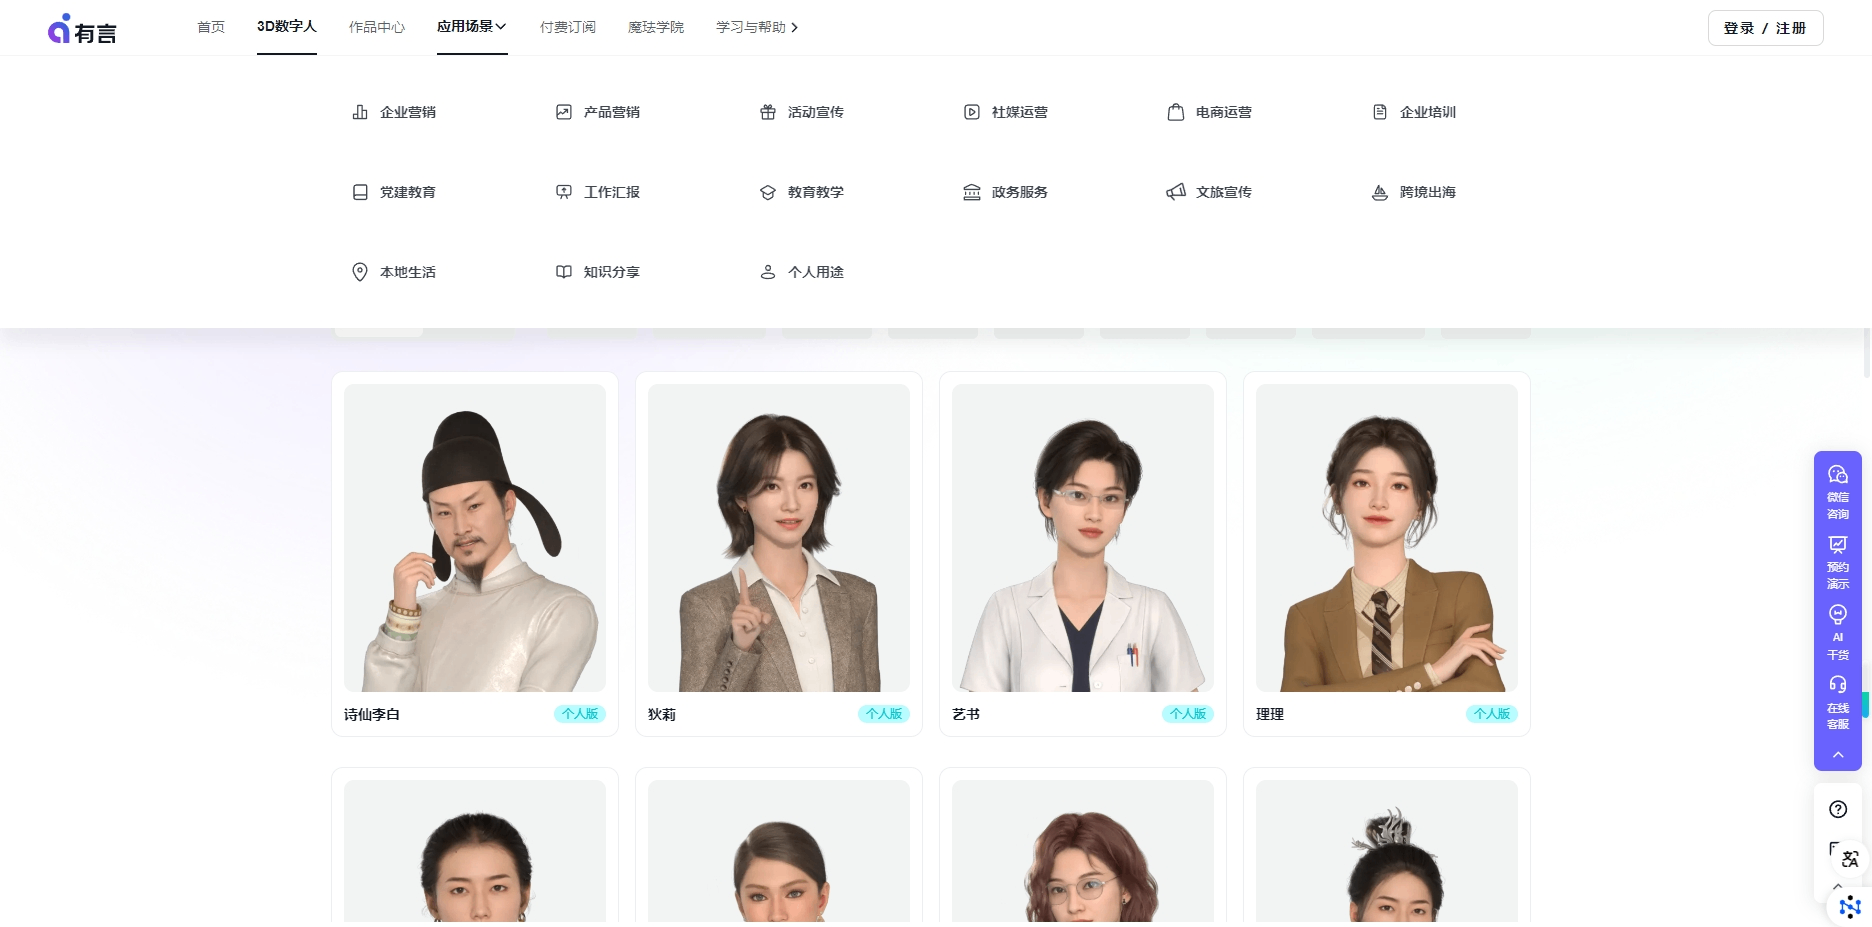Click the 文旅宣传 megaphone icon
The height and width of the screenshot is (927, 1872).
pyautogui.click(x=1176, y=192)
